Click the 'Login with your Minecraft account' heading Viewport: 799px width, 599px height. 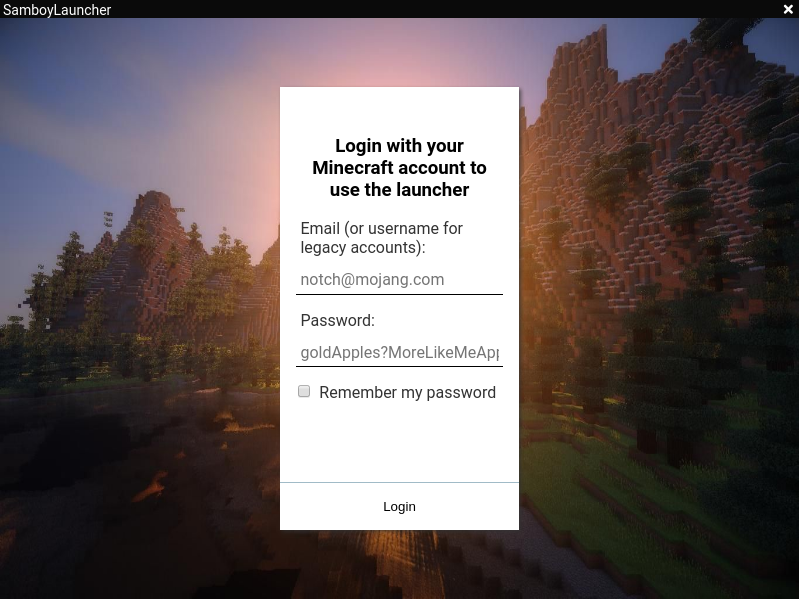click(x=399, y=168)
